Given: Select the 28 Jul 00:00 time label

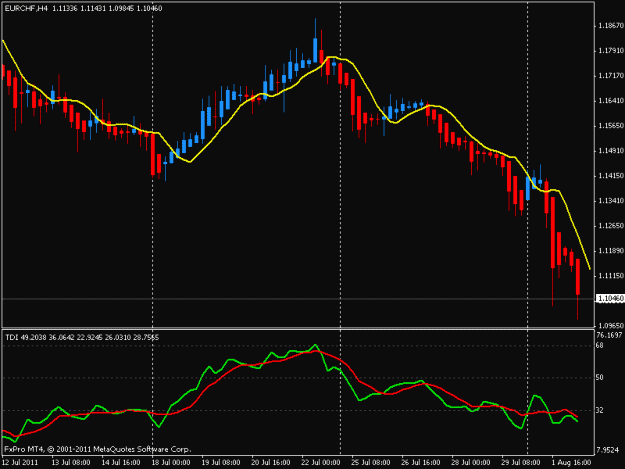Looking at the screenshot, I should (x=471, y=463).
